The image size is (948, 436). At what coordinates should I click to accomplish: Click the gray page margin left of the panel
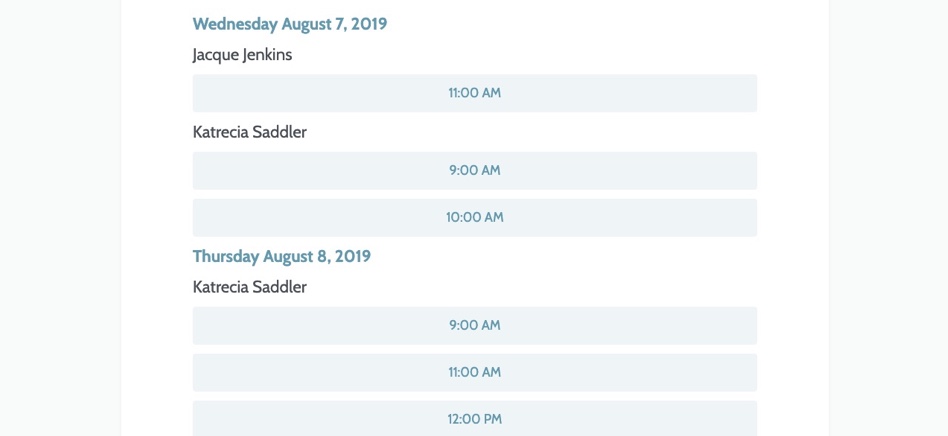click(x=60, y=218)
